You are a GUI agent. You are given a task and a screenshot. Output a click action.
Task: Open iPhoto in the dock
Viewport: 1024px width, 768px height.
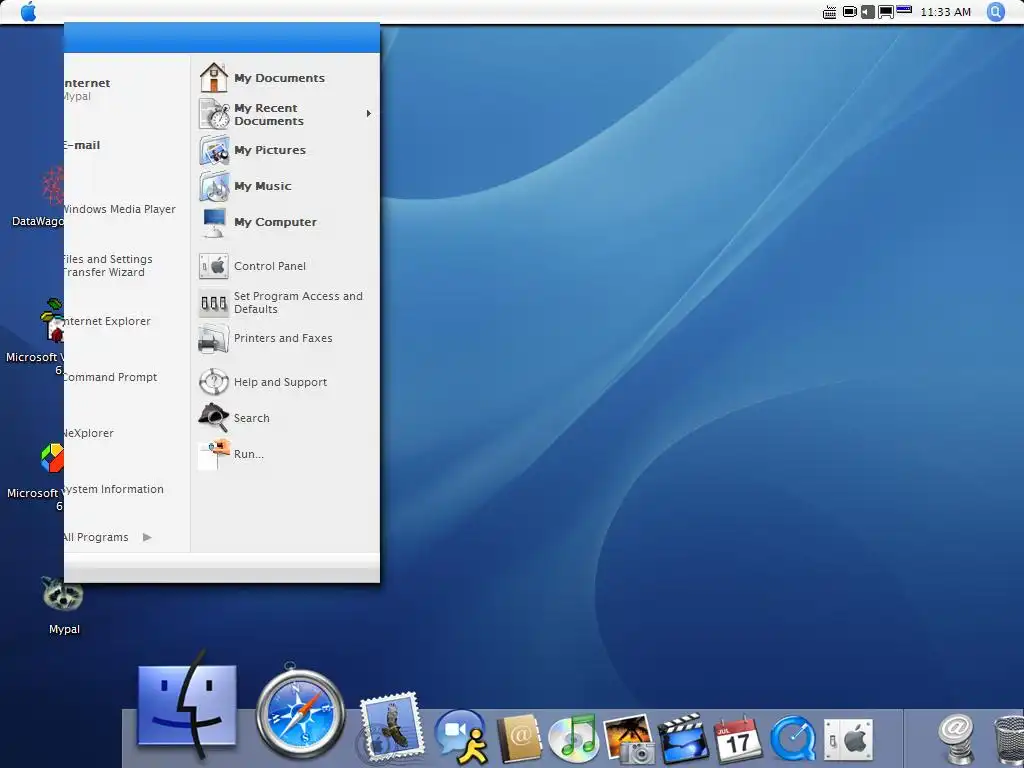pyautogui.click(x=628, y=738)
